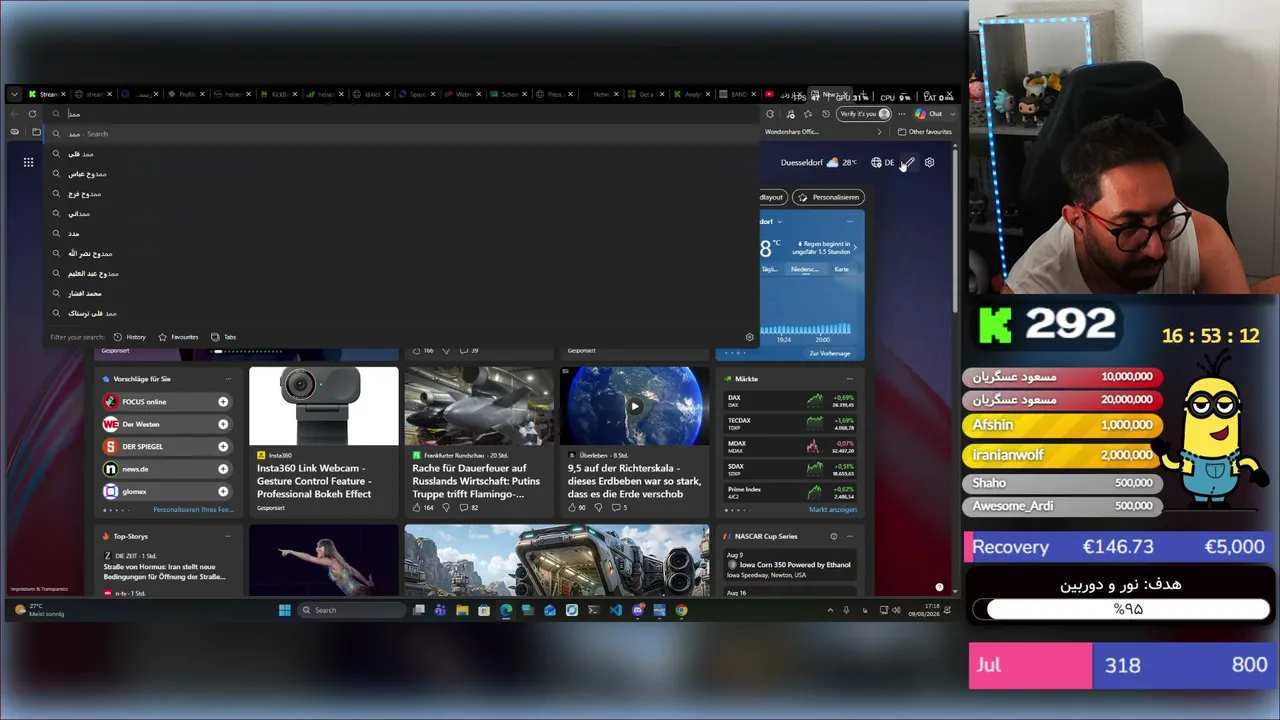Open the fighter jet article thumbnail

tap(479, 406)
